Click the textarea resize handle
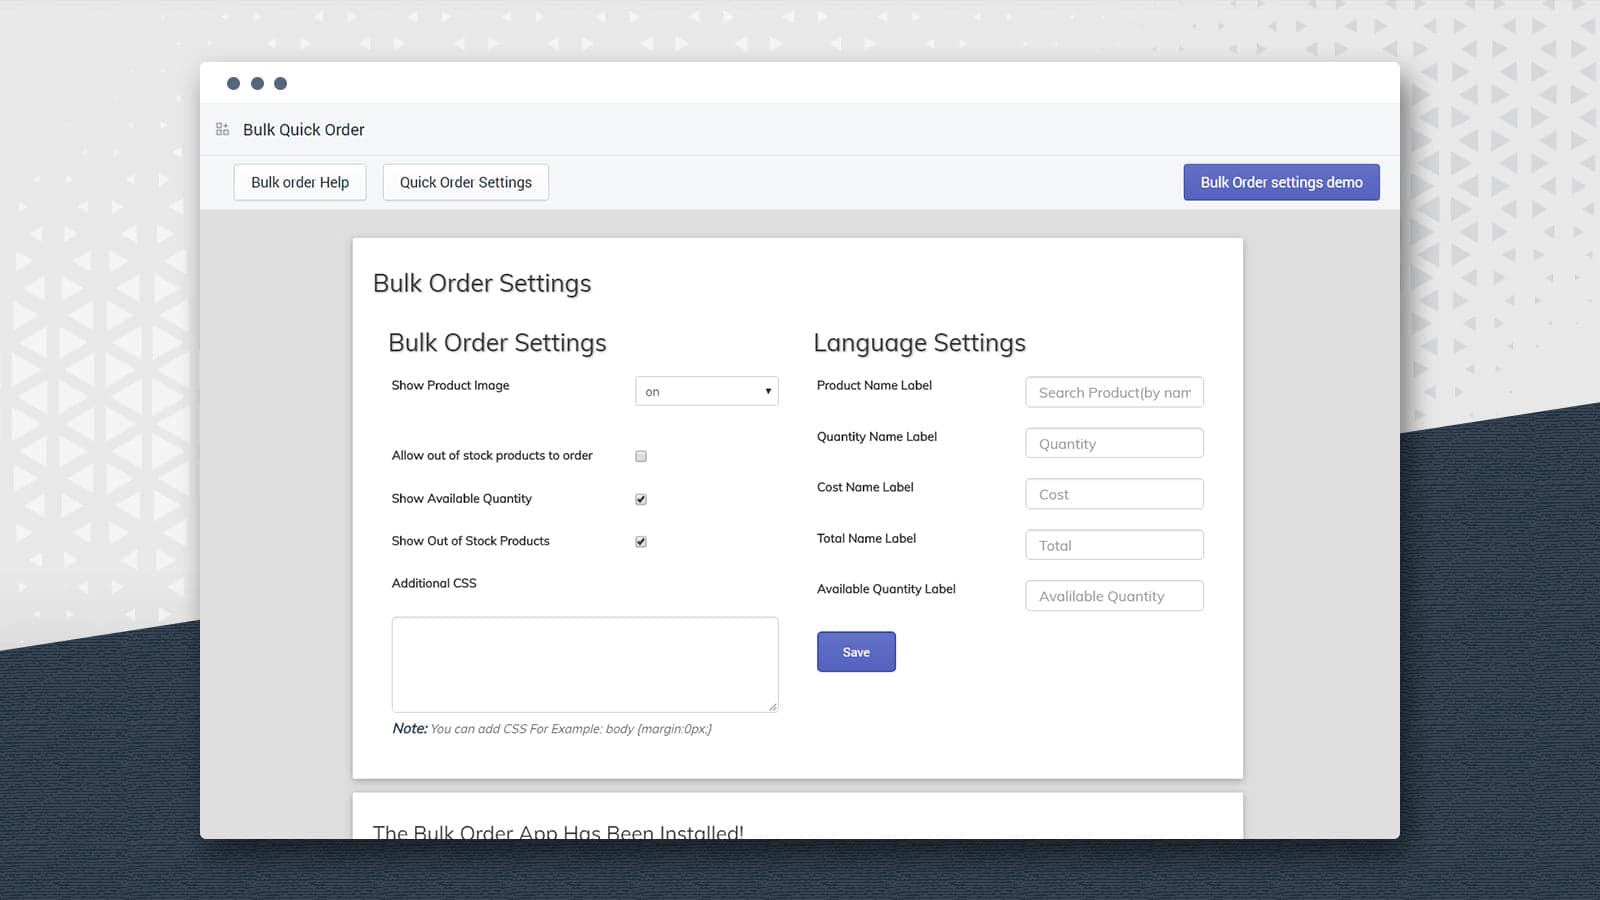The height and width of the screenshot is (900, 1600). 773,707
